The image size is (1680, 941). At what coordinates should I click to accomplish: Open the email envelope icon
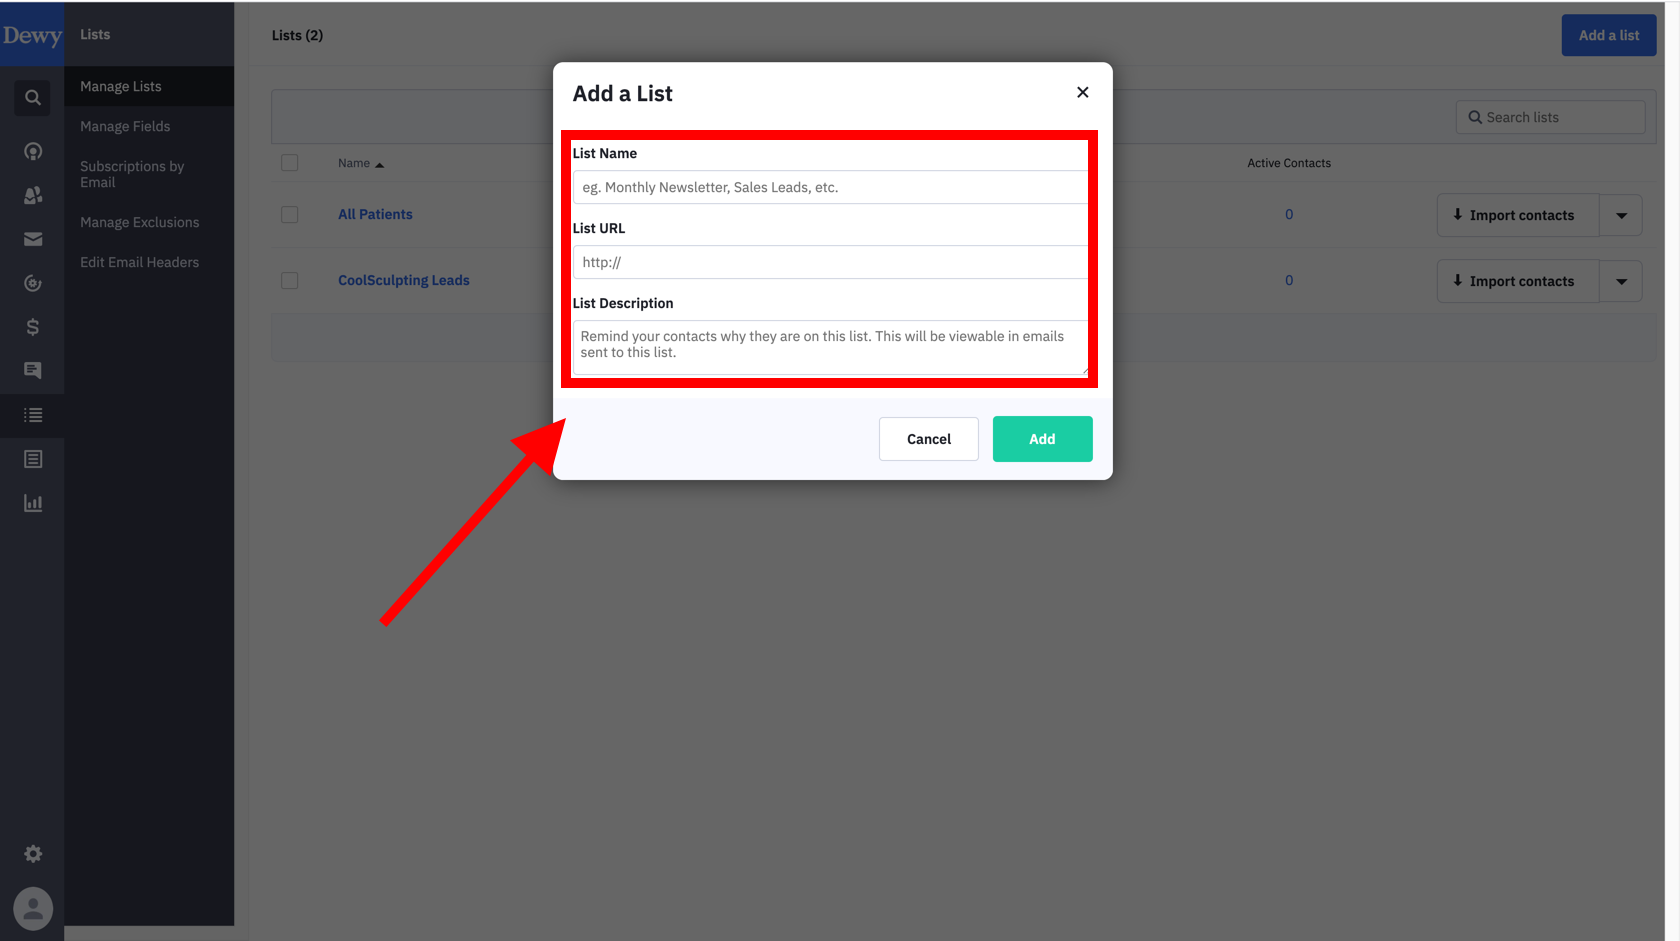[32, 239]
